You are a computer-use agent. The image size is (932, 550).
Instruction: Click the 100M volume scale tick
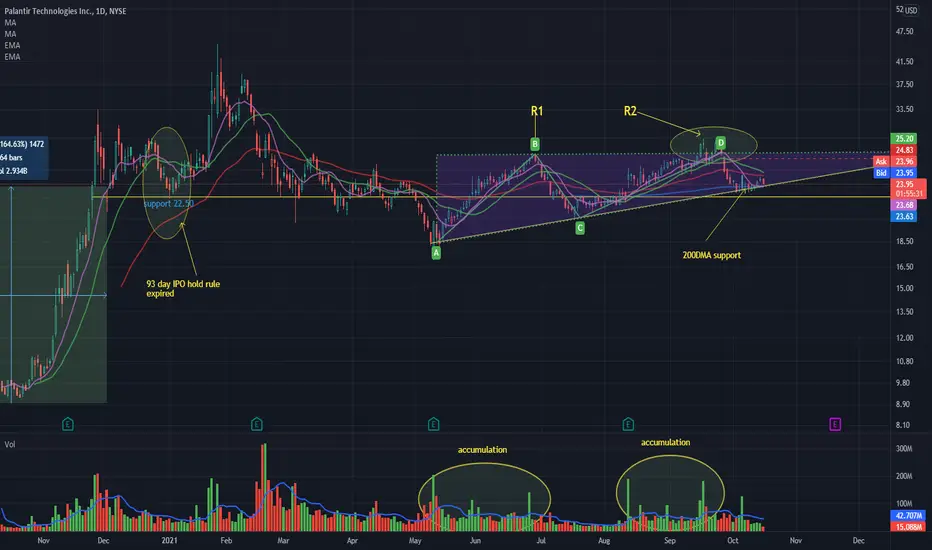point(903,504)
